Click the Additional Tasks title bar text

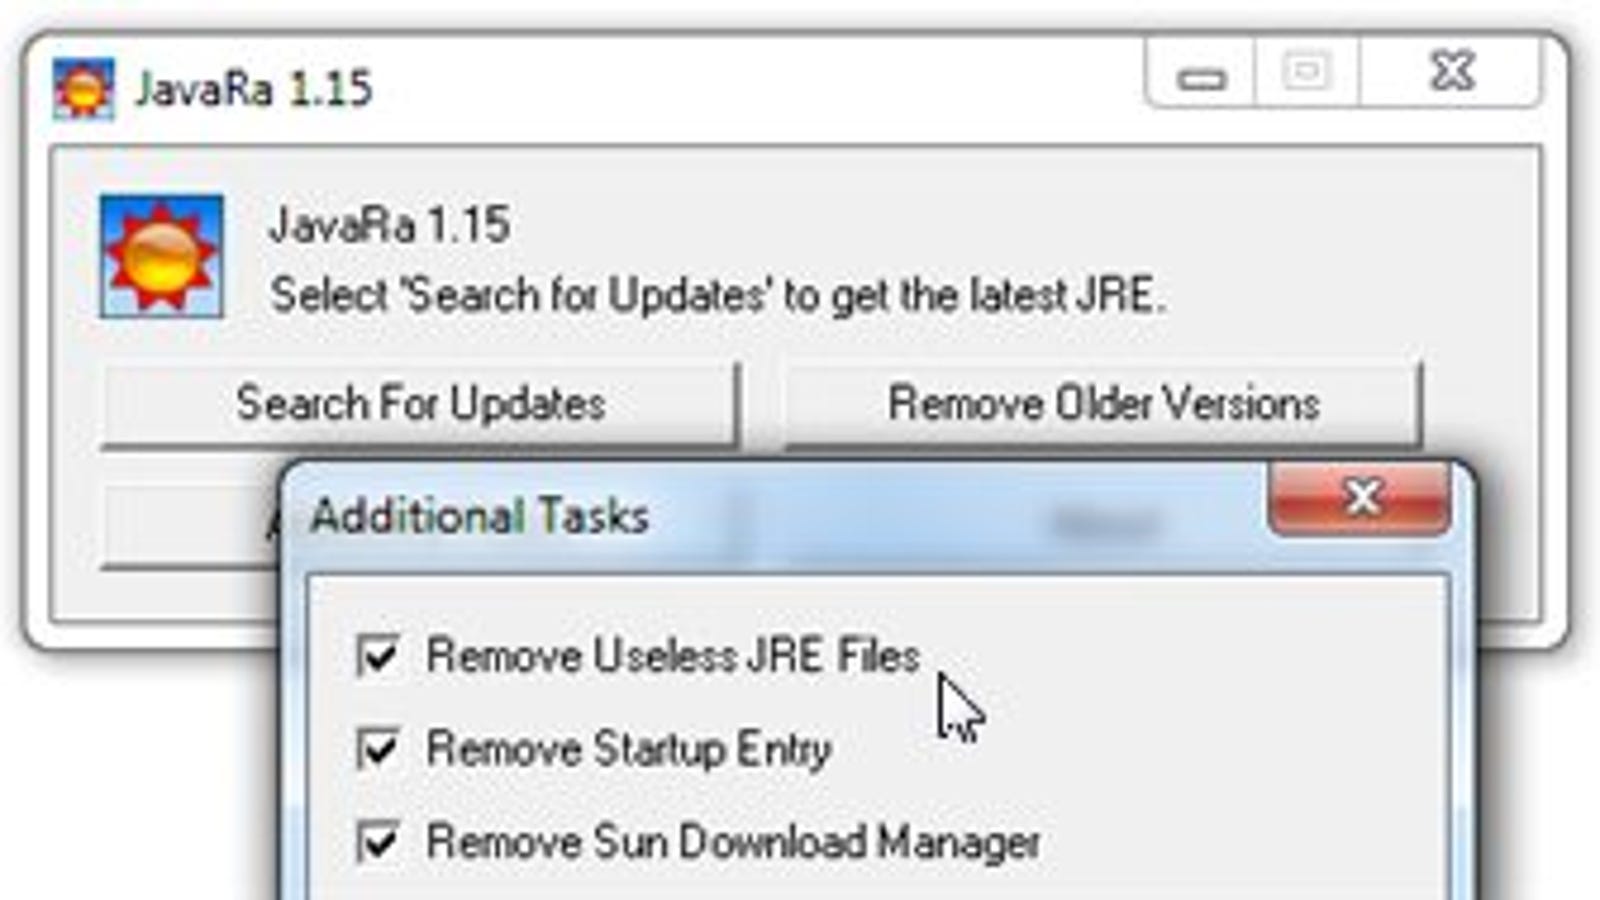(x=480, y=517)
